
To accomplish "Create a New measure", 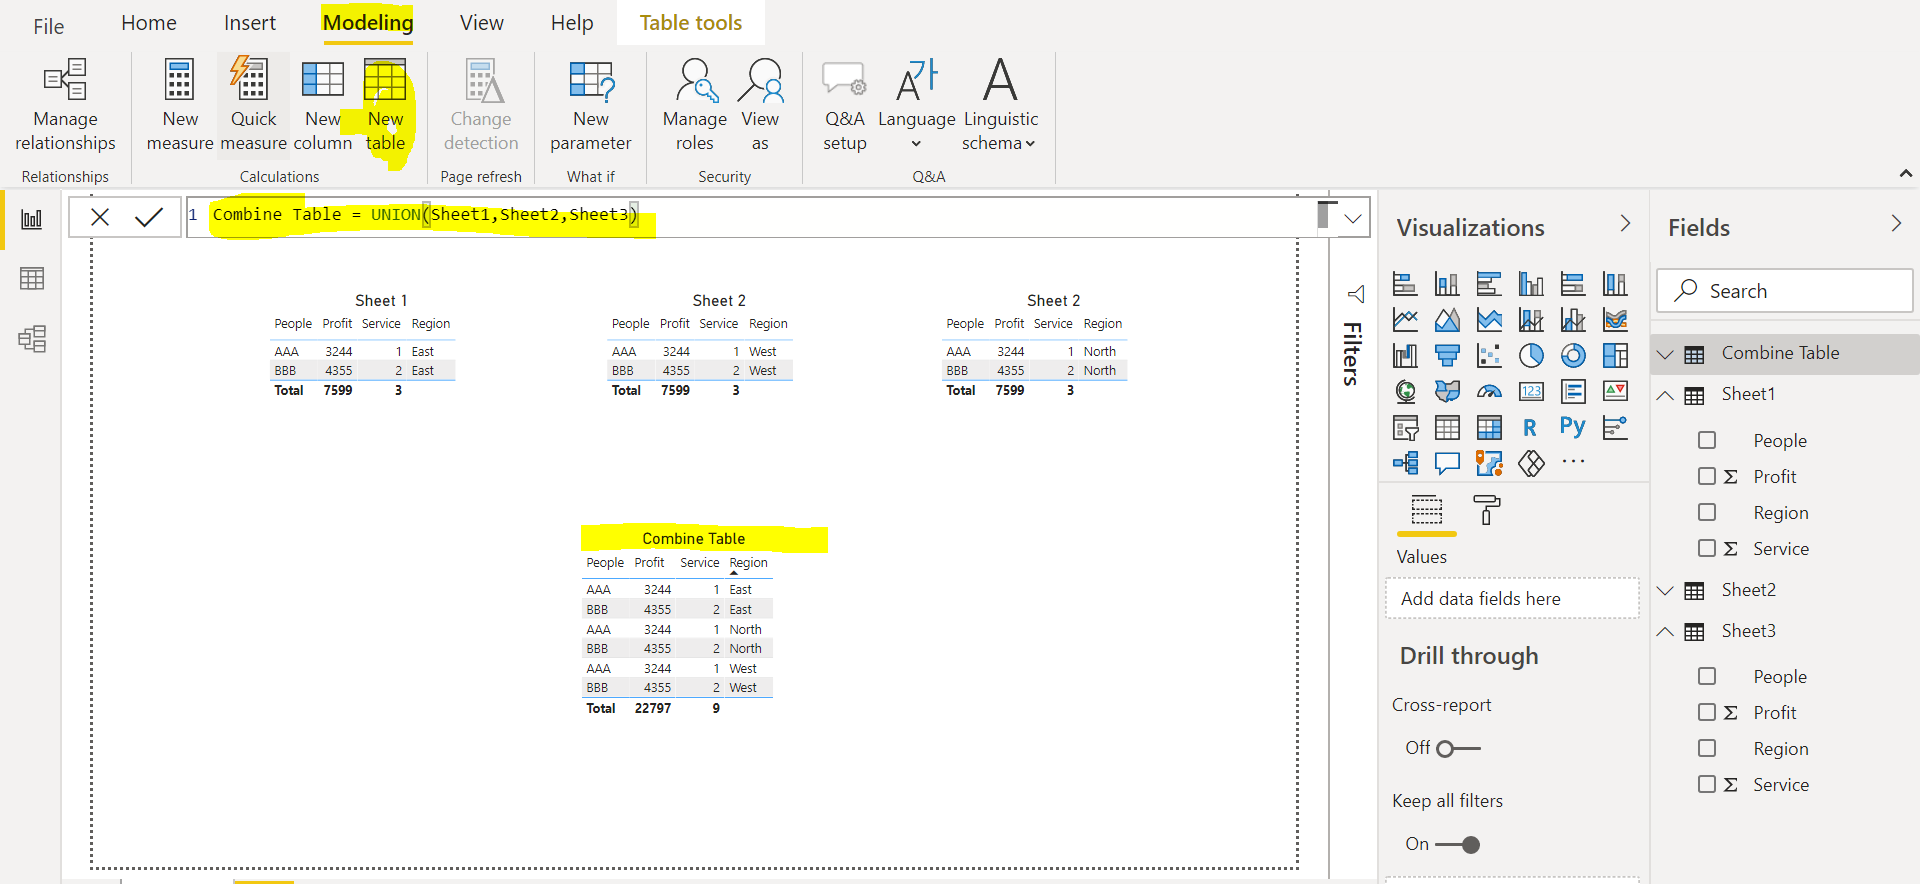I will click(x=180, y=105).
